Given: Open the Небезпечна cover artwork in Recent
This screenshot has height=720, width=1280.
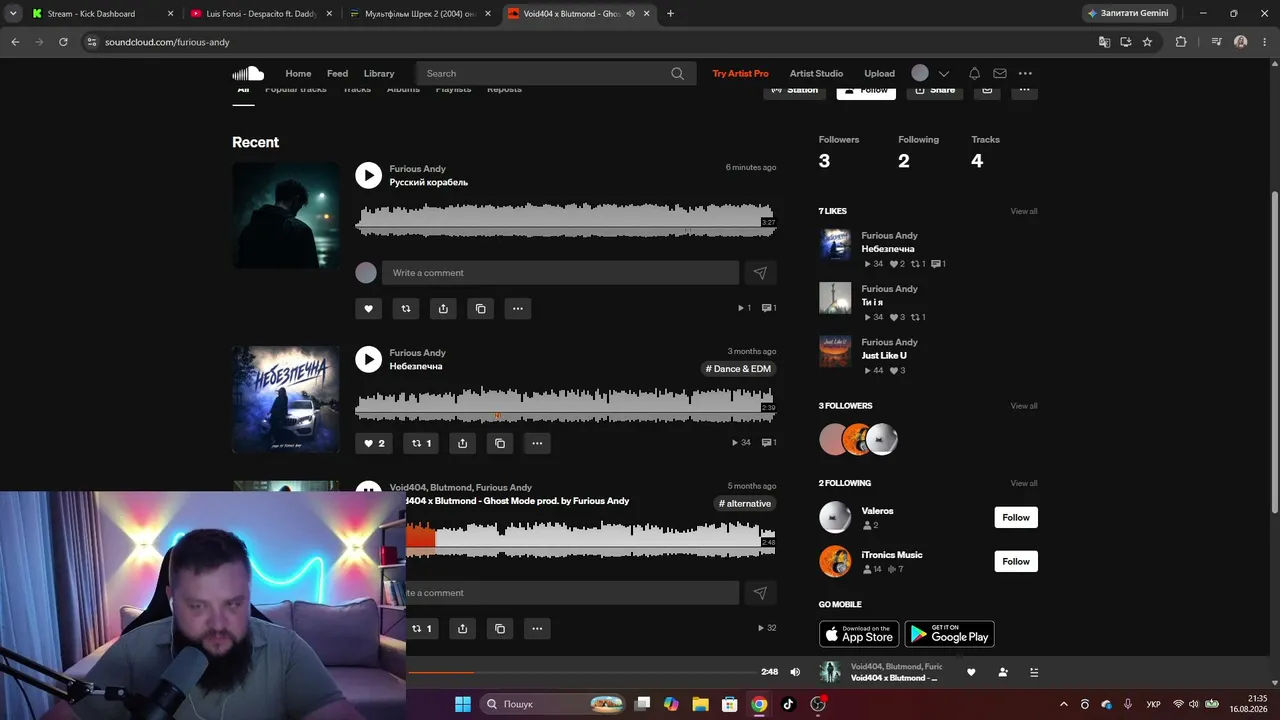Looking at the screenshot, I should pos(286,400).
